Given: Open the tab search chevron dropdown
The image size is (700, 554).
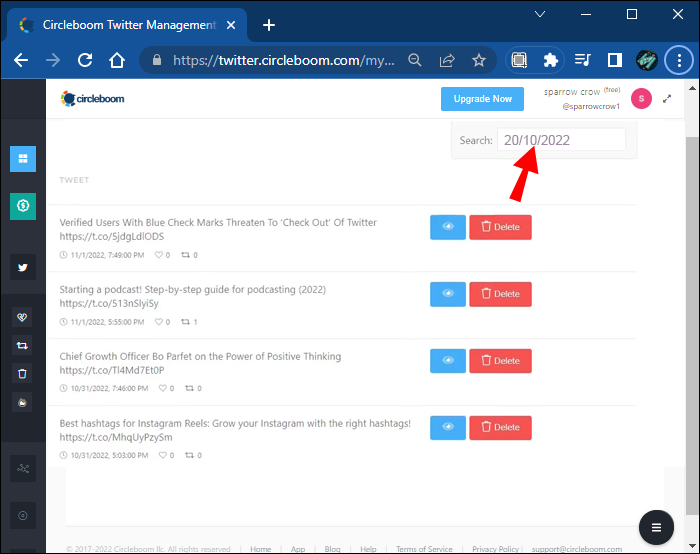Looking at the screenshot, I should [x=540, y=14].
